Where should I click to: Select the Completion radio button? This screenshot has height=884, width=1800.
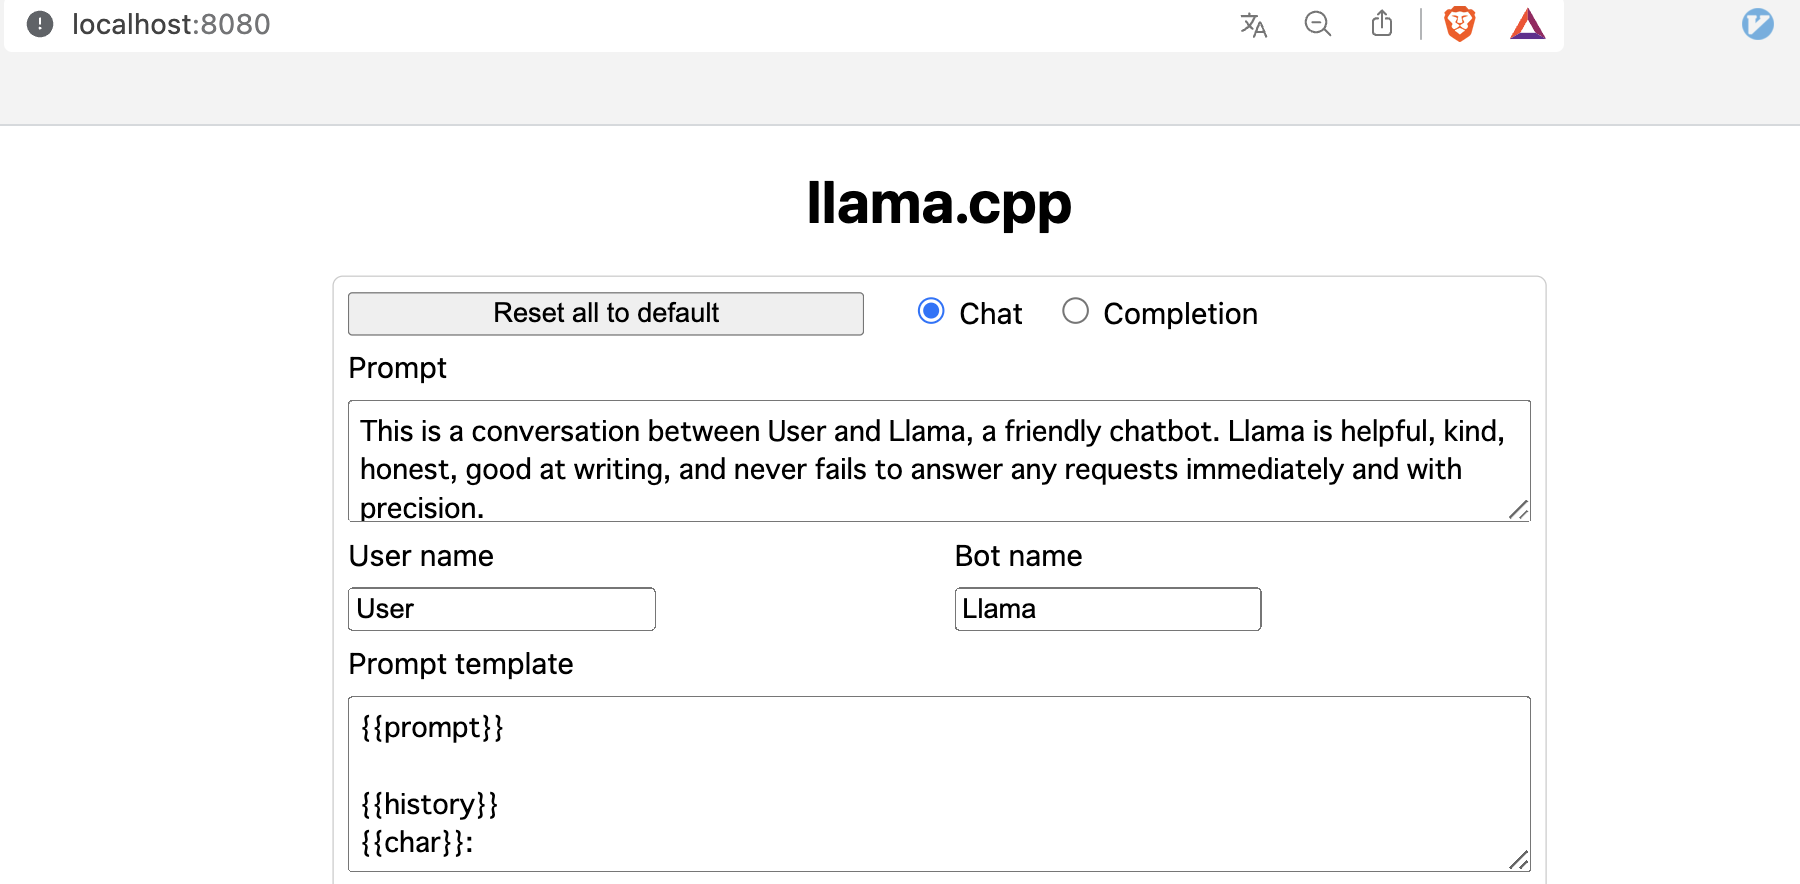click(1075, 311)
